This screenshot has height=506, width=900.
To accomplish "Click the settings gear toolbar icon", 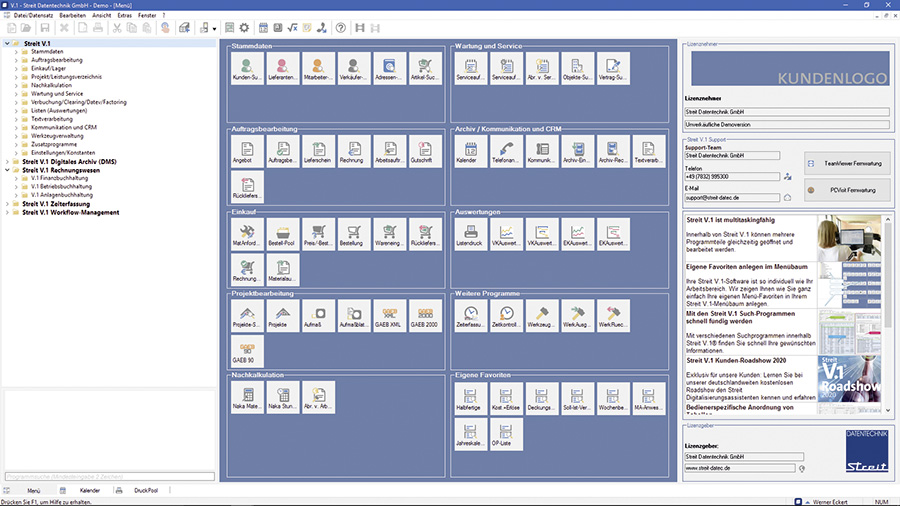I will click(x=245, y=28).
